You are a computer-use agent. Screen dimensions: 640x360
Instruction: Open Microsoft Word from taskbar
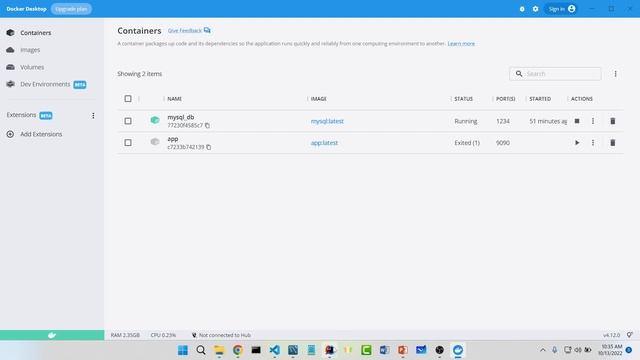pos(384,350)
